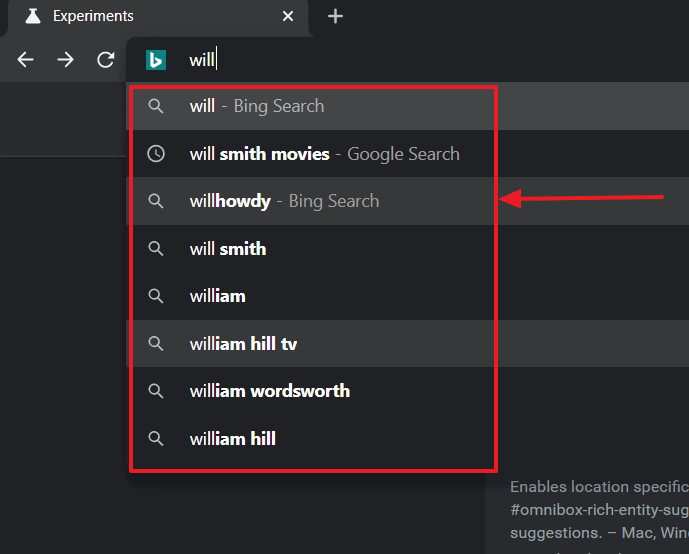Viewport: 689px width, 554px height.
Task: Click search icon beside 'william hill tv'
Action: [x=156, y=344]
